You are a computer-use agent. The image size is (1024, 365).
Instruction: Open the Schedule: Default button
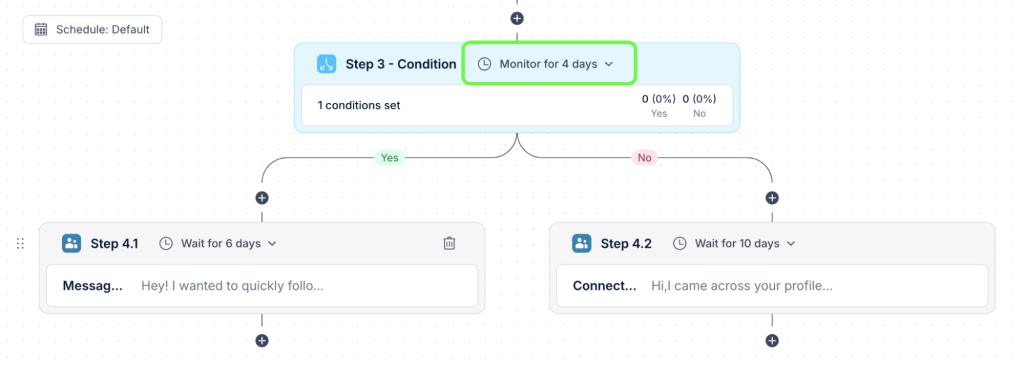(92, 29)
